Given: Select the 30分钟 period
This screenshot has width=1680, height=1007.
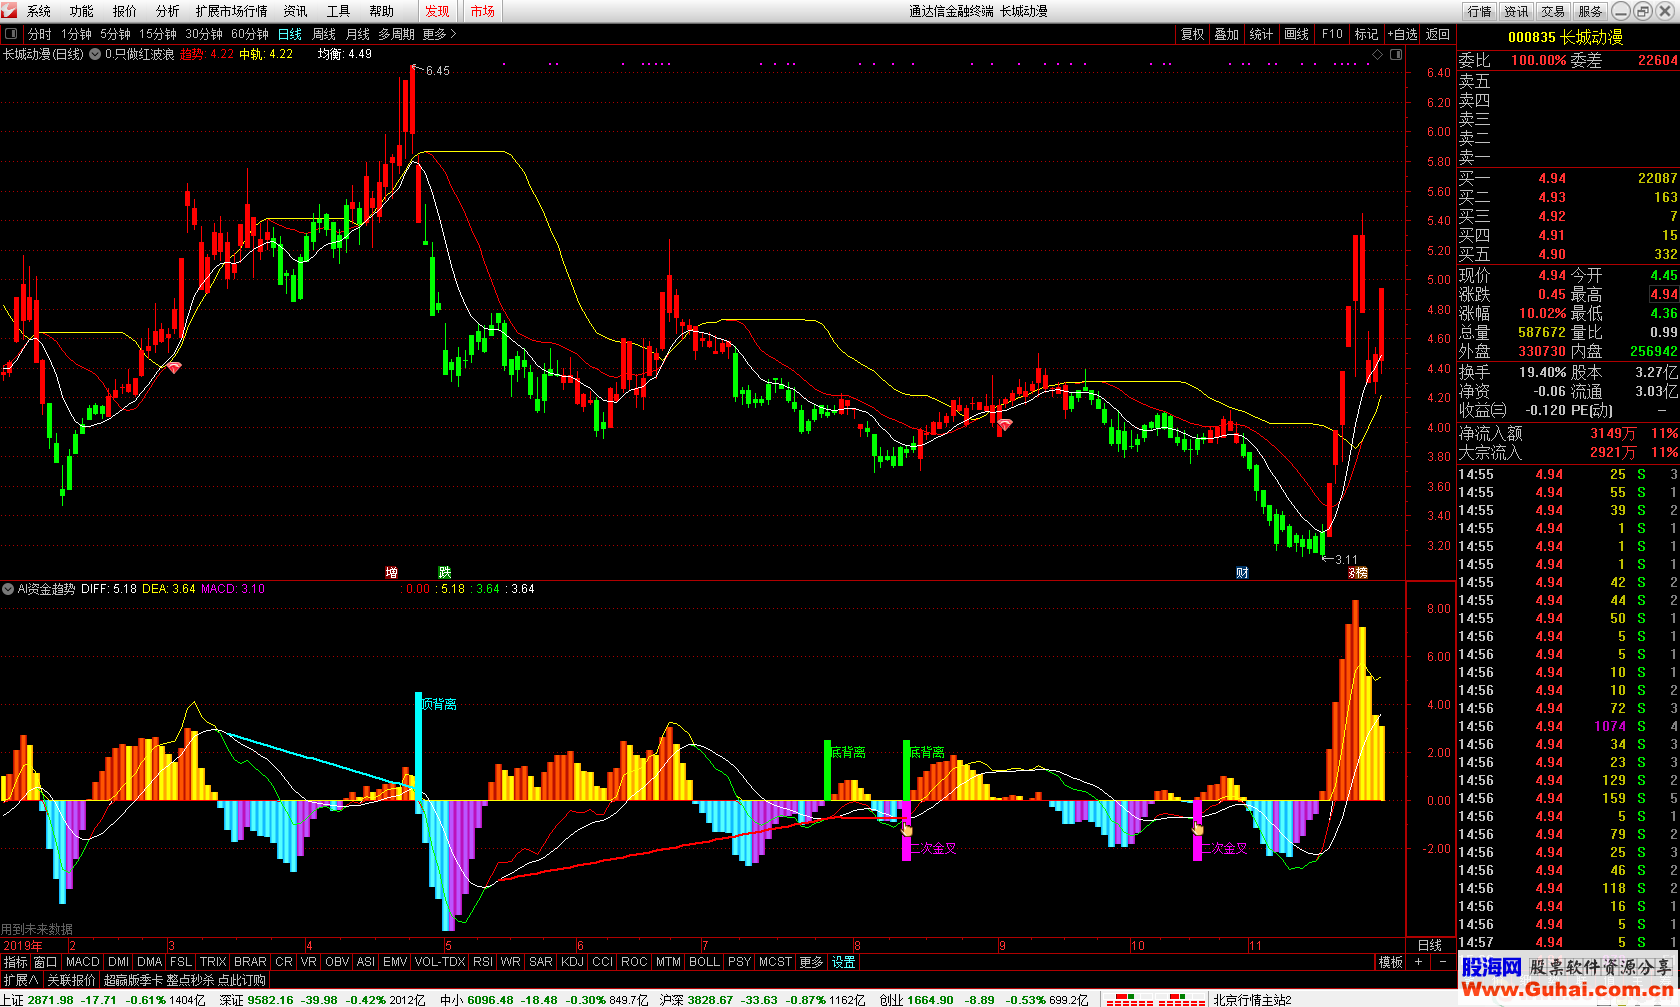Looking at the screenshot, I should (204, 34).
